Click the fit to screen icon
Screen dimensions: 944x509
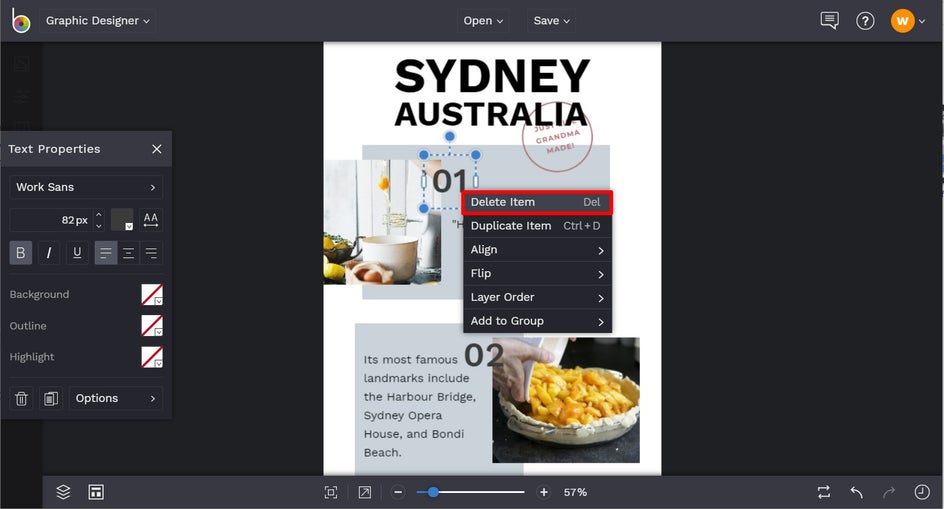pos(331,493)
